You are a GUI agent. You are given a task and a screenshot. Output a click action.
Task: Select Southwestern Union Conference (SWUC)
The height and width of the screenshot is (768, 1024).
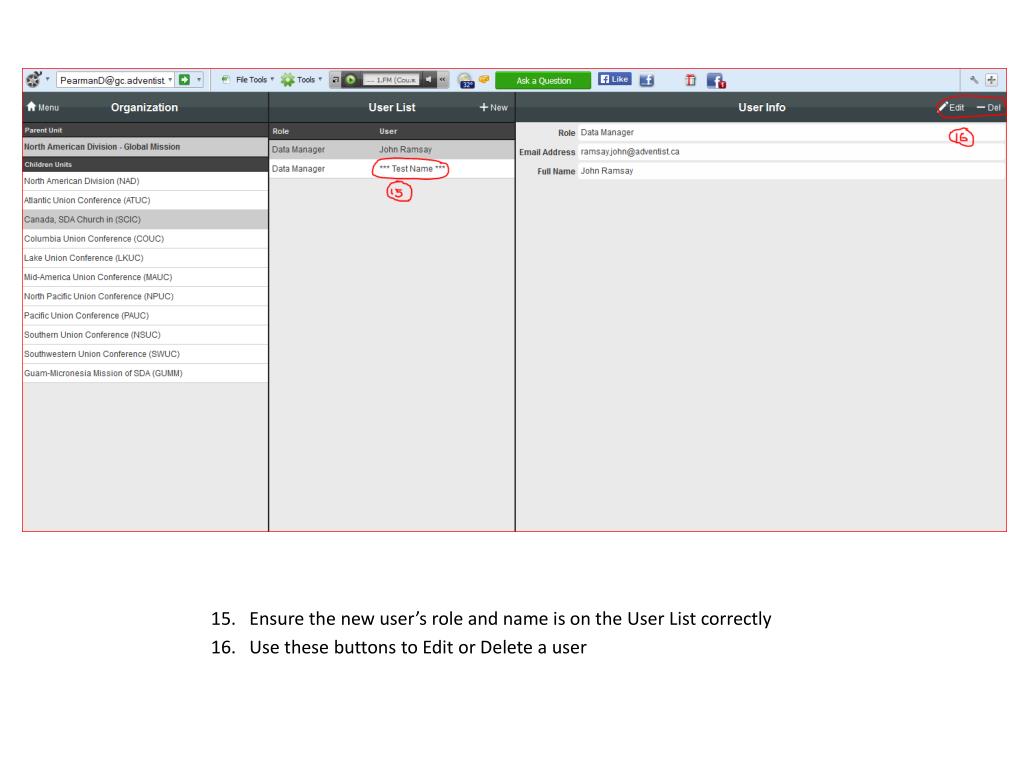145,354
